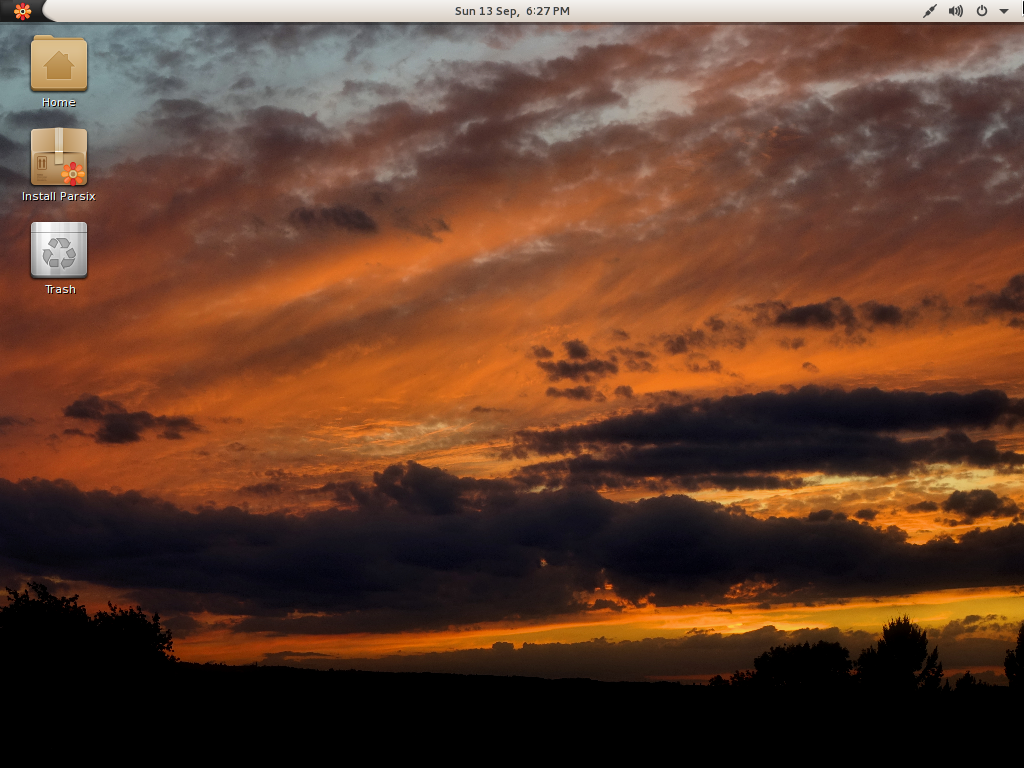Viewport: 1024px width, 768px height.
Task: Open calendar from the 'Sun 13 Sep' date
Action: [486, 11]
